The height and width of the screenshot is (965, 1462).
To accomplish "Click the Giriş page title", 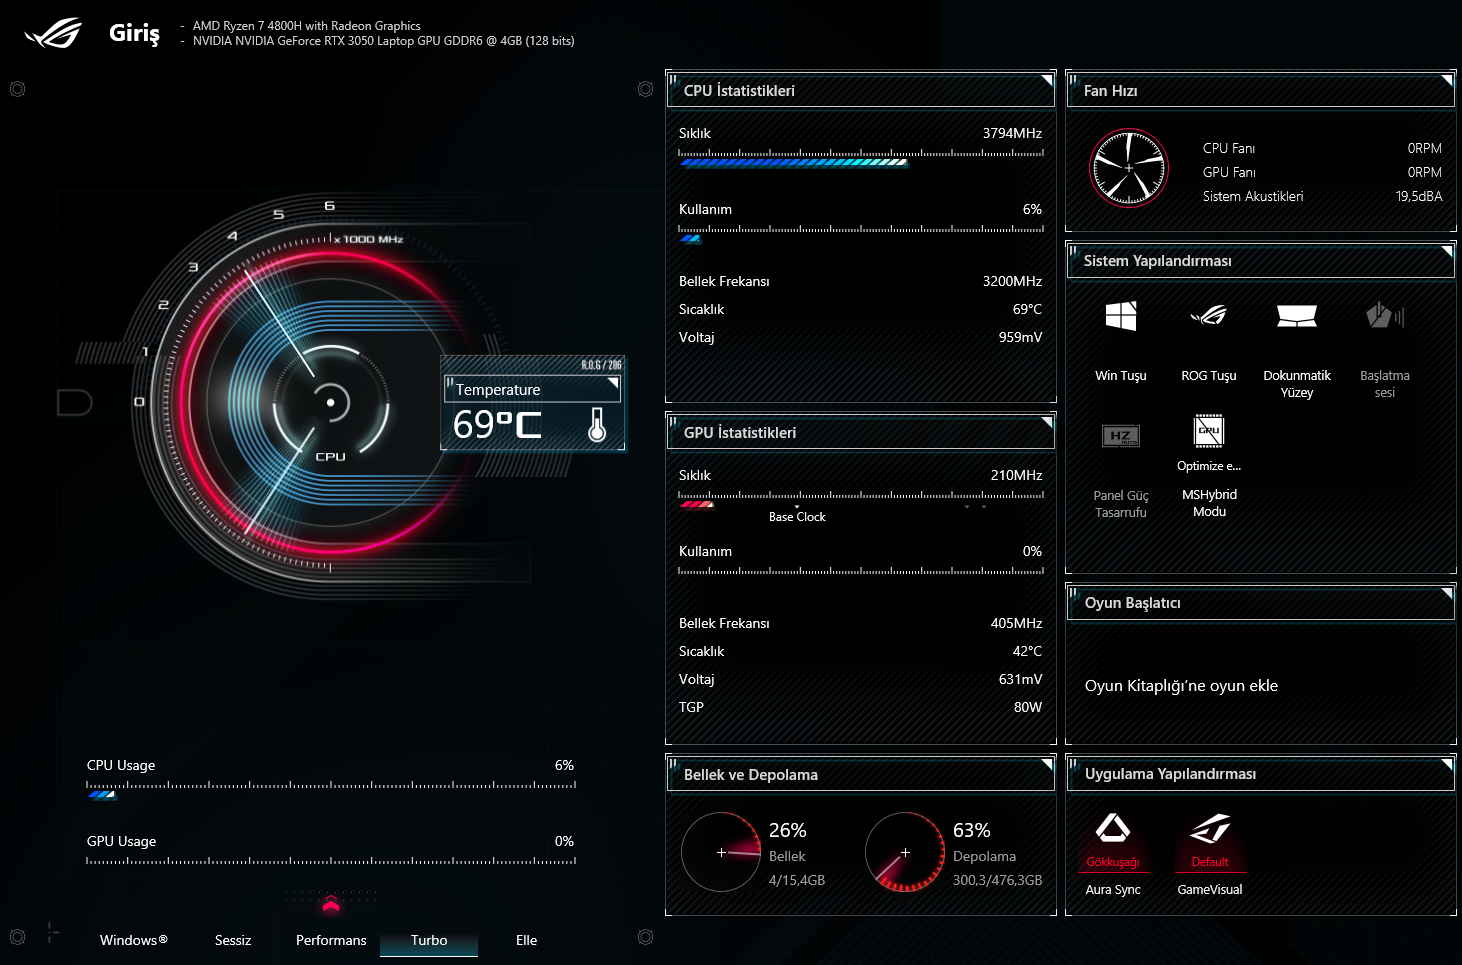I will 134,33.
